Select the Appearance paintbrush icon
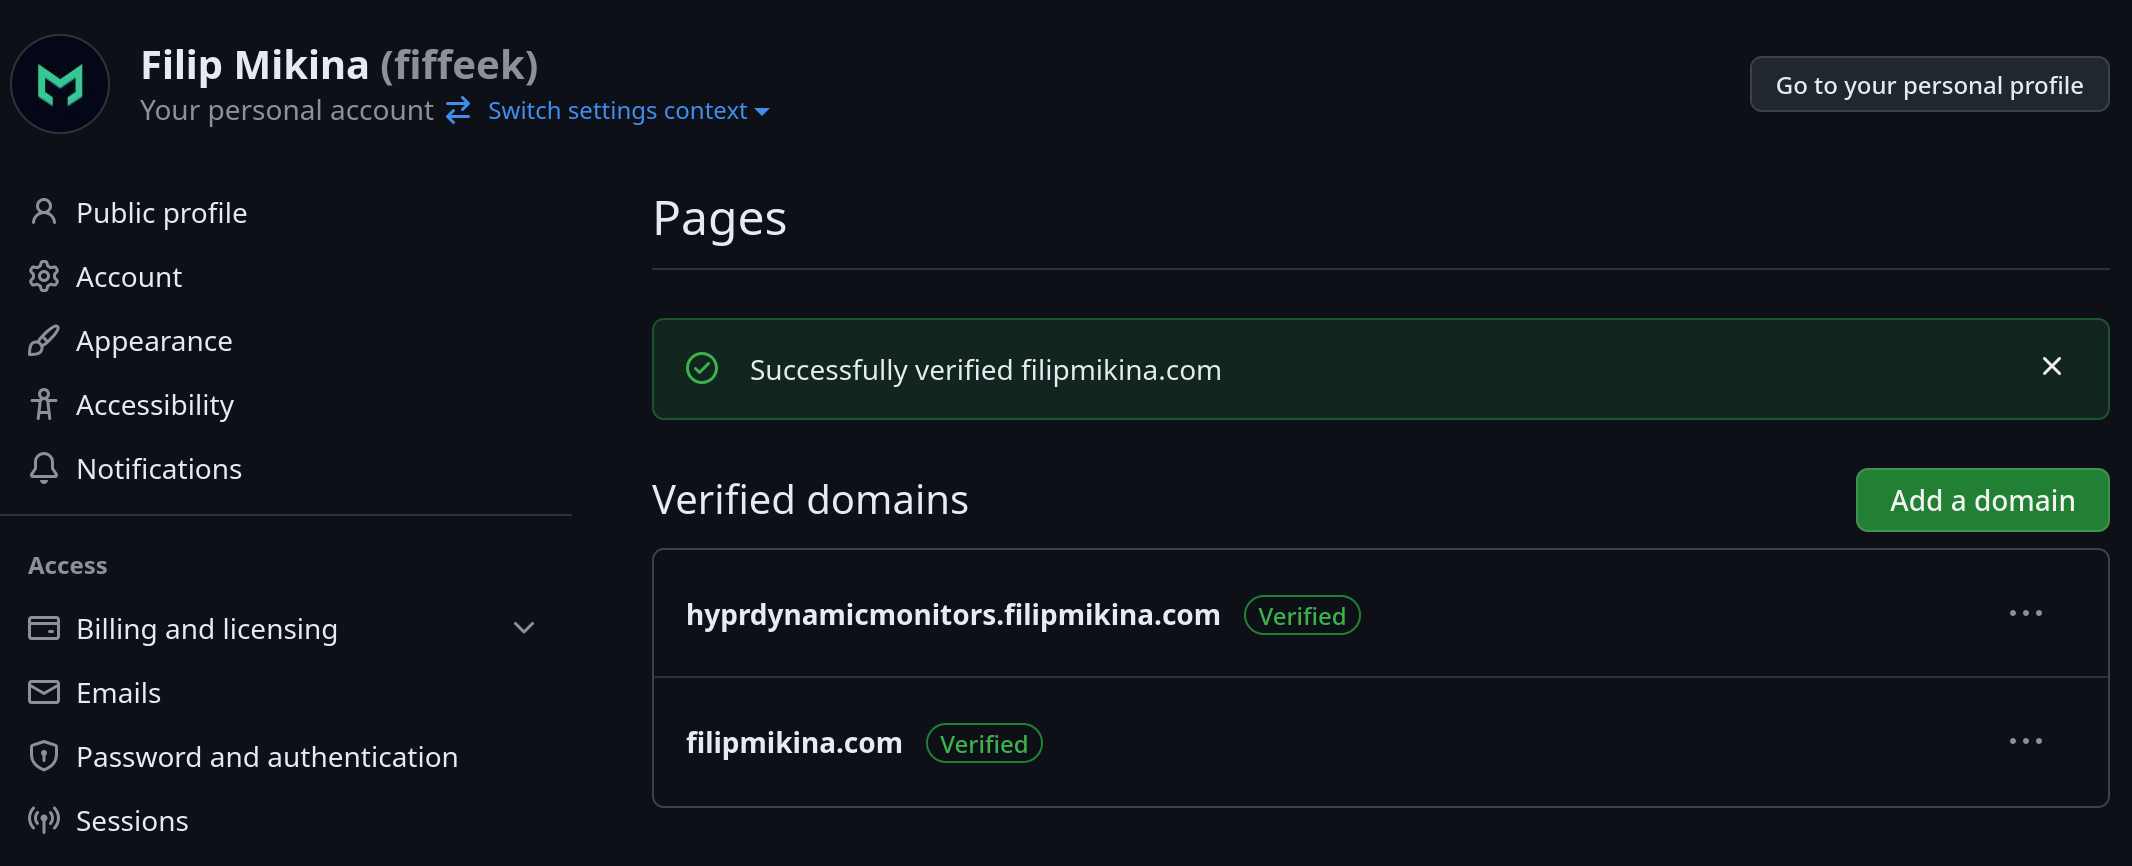Image resolution: width=2132 pixels, height=866 pixels. tap(44, 340)
